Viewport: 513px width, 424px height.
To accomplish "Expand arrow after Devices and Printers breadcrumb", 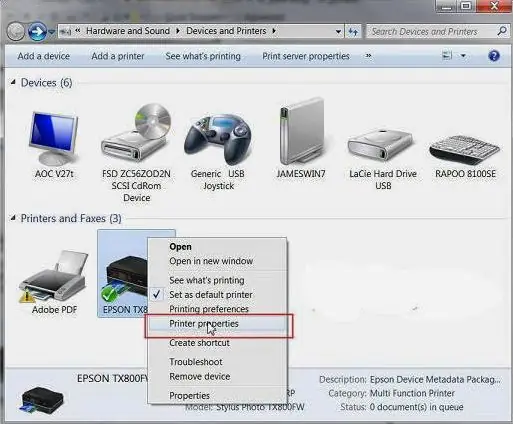I will tap(274, 31).
